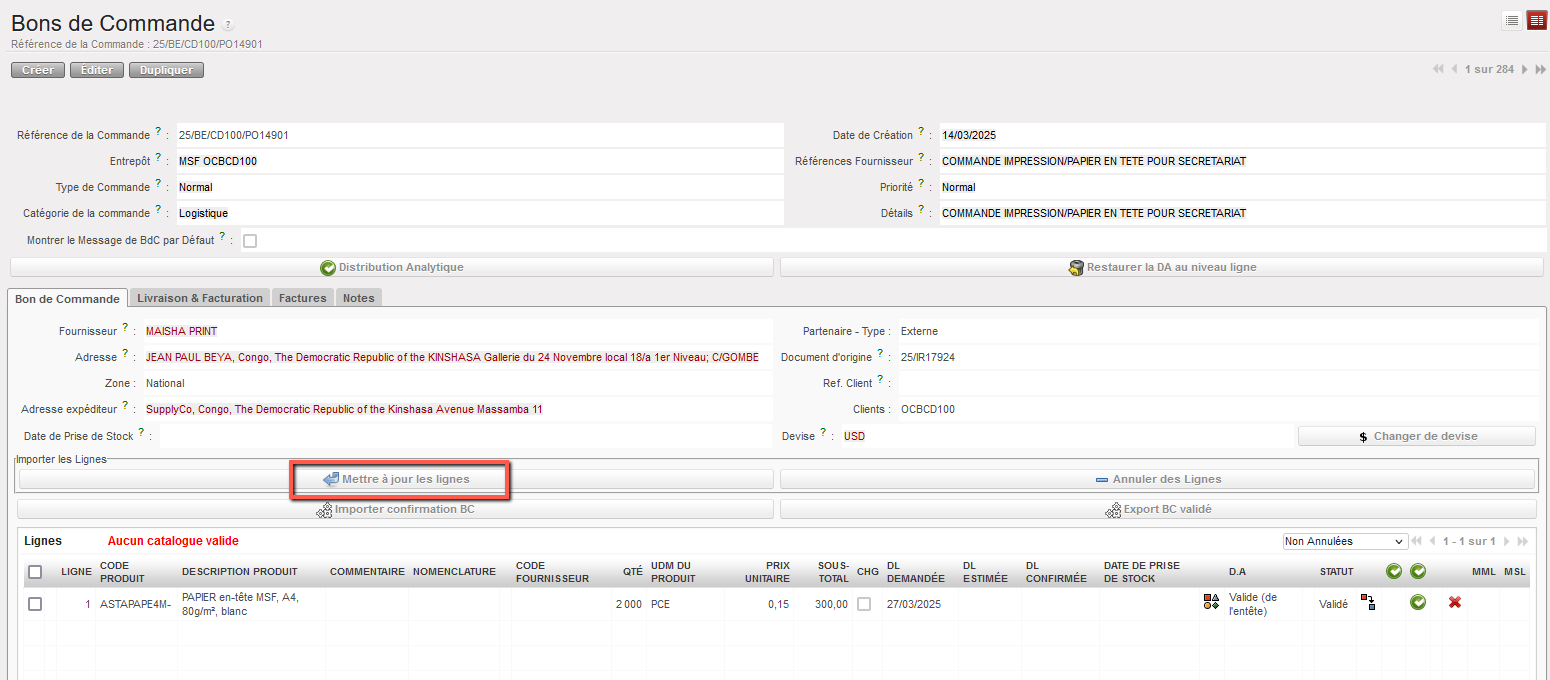Image resolution: width=1550 pixels, height=680 pixels.
Task: Click green checkmark on line 1 row
Action: tap(1417, 603)
